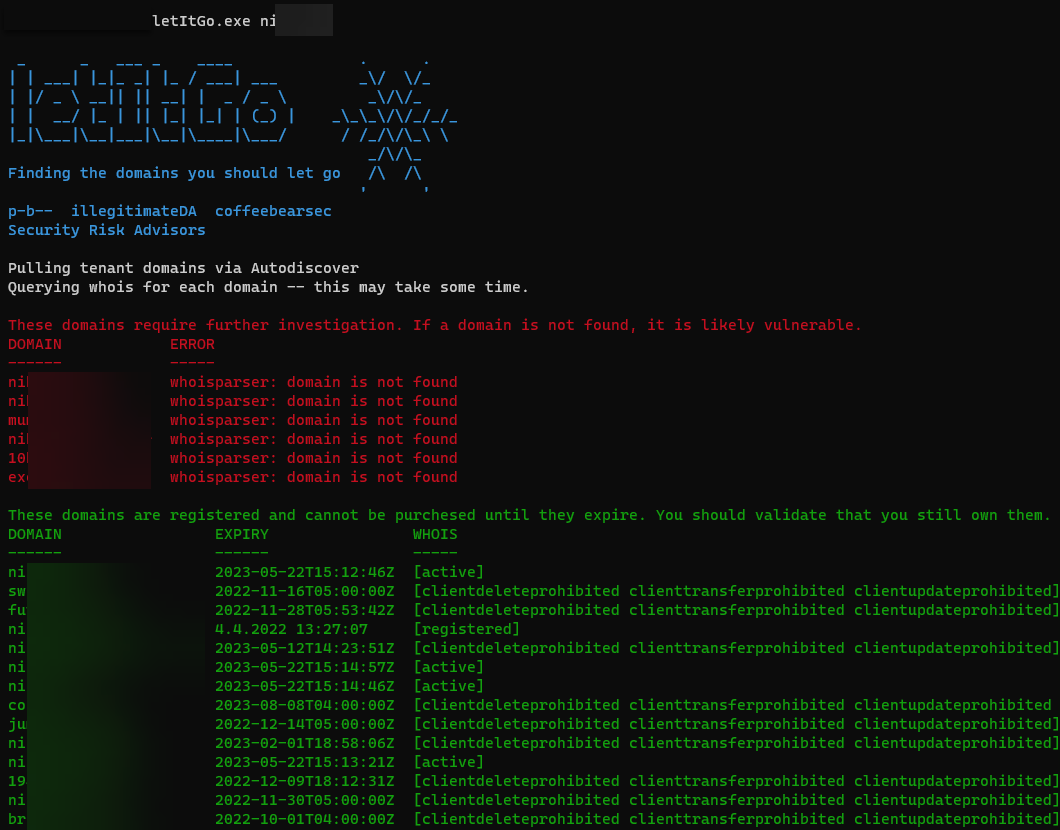Click the red ERROR column header

192,344
